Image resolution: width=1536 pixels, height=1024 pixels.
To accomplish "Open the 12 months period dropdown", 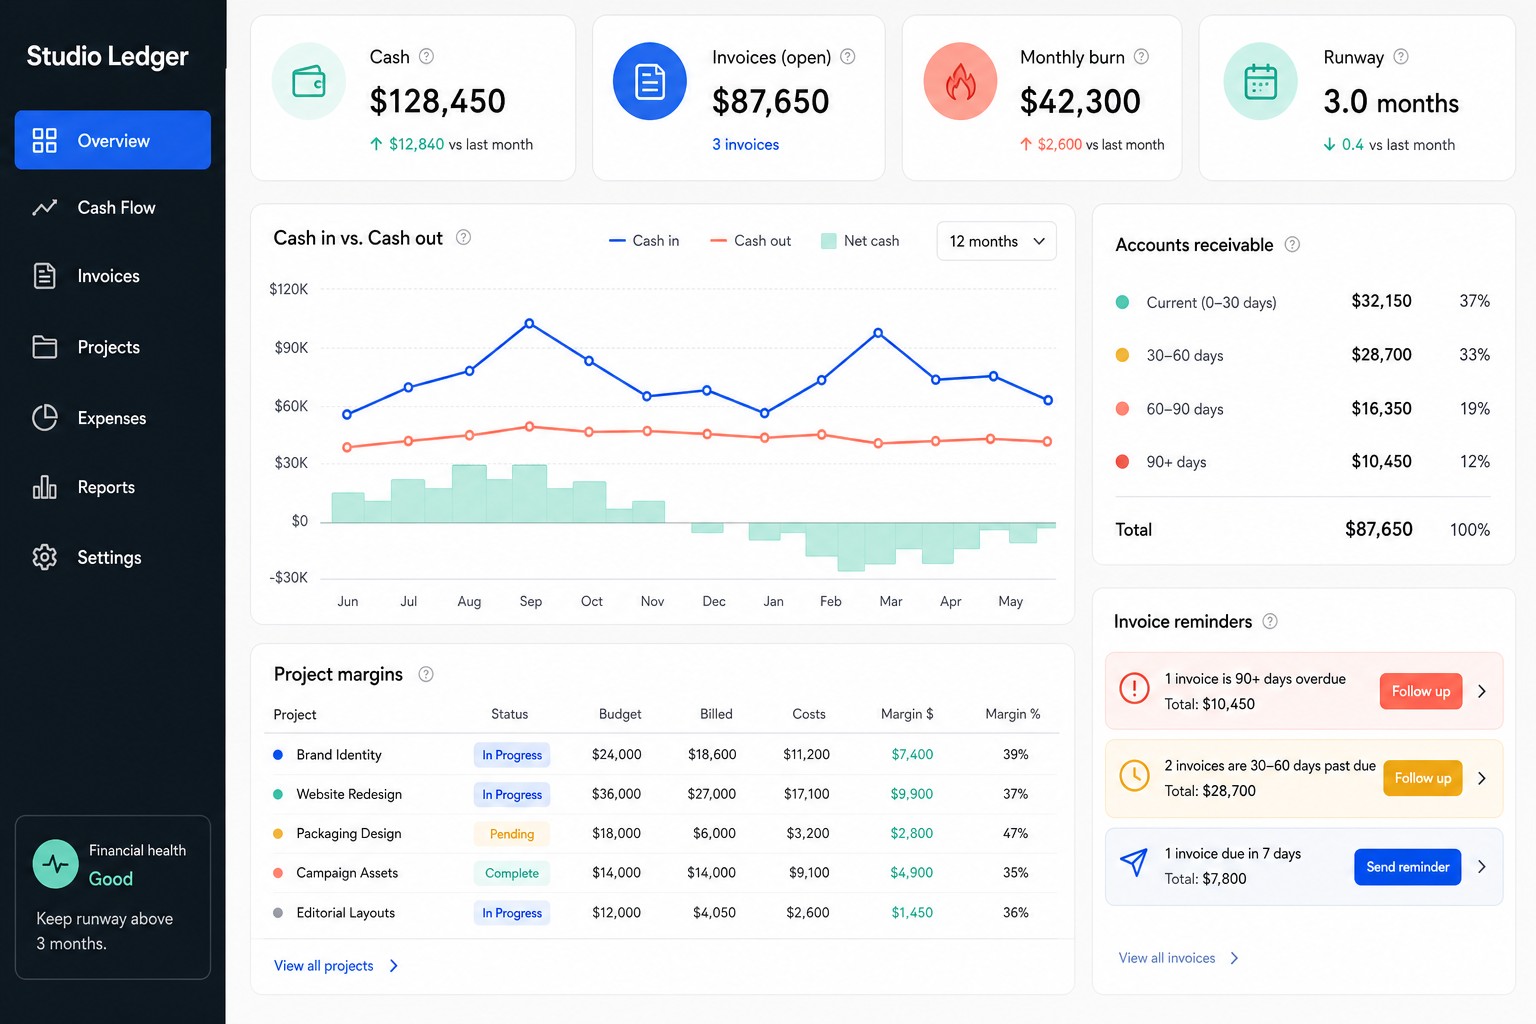I will coord(996,241).
